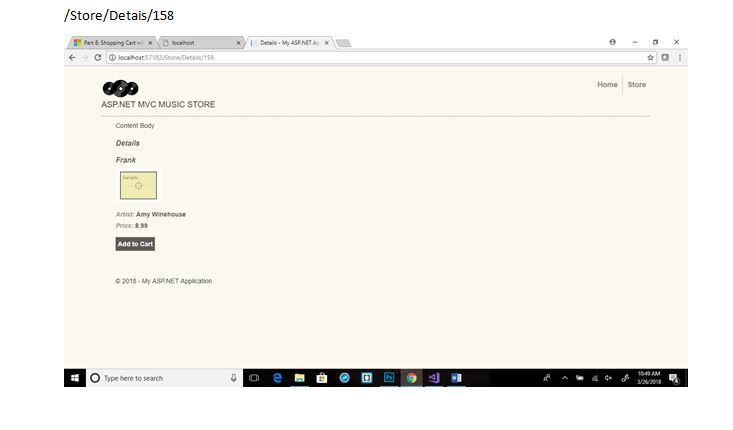The image size is (733, 430).
Task: Click the Frank album art thumbnail
Action: tap(138, 185)
